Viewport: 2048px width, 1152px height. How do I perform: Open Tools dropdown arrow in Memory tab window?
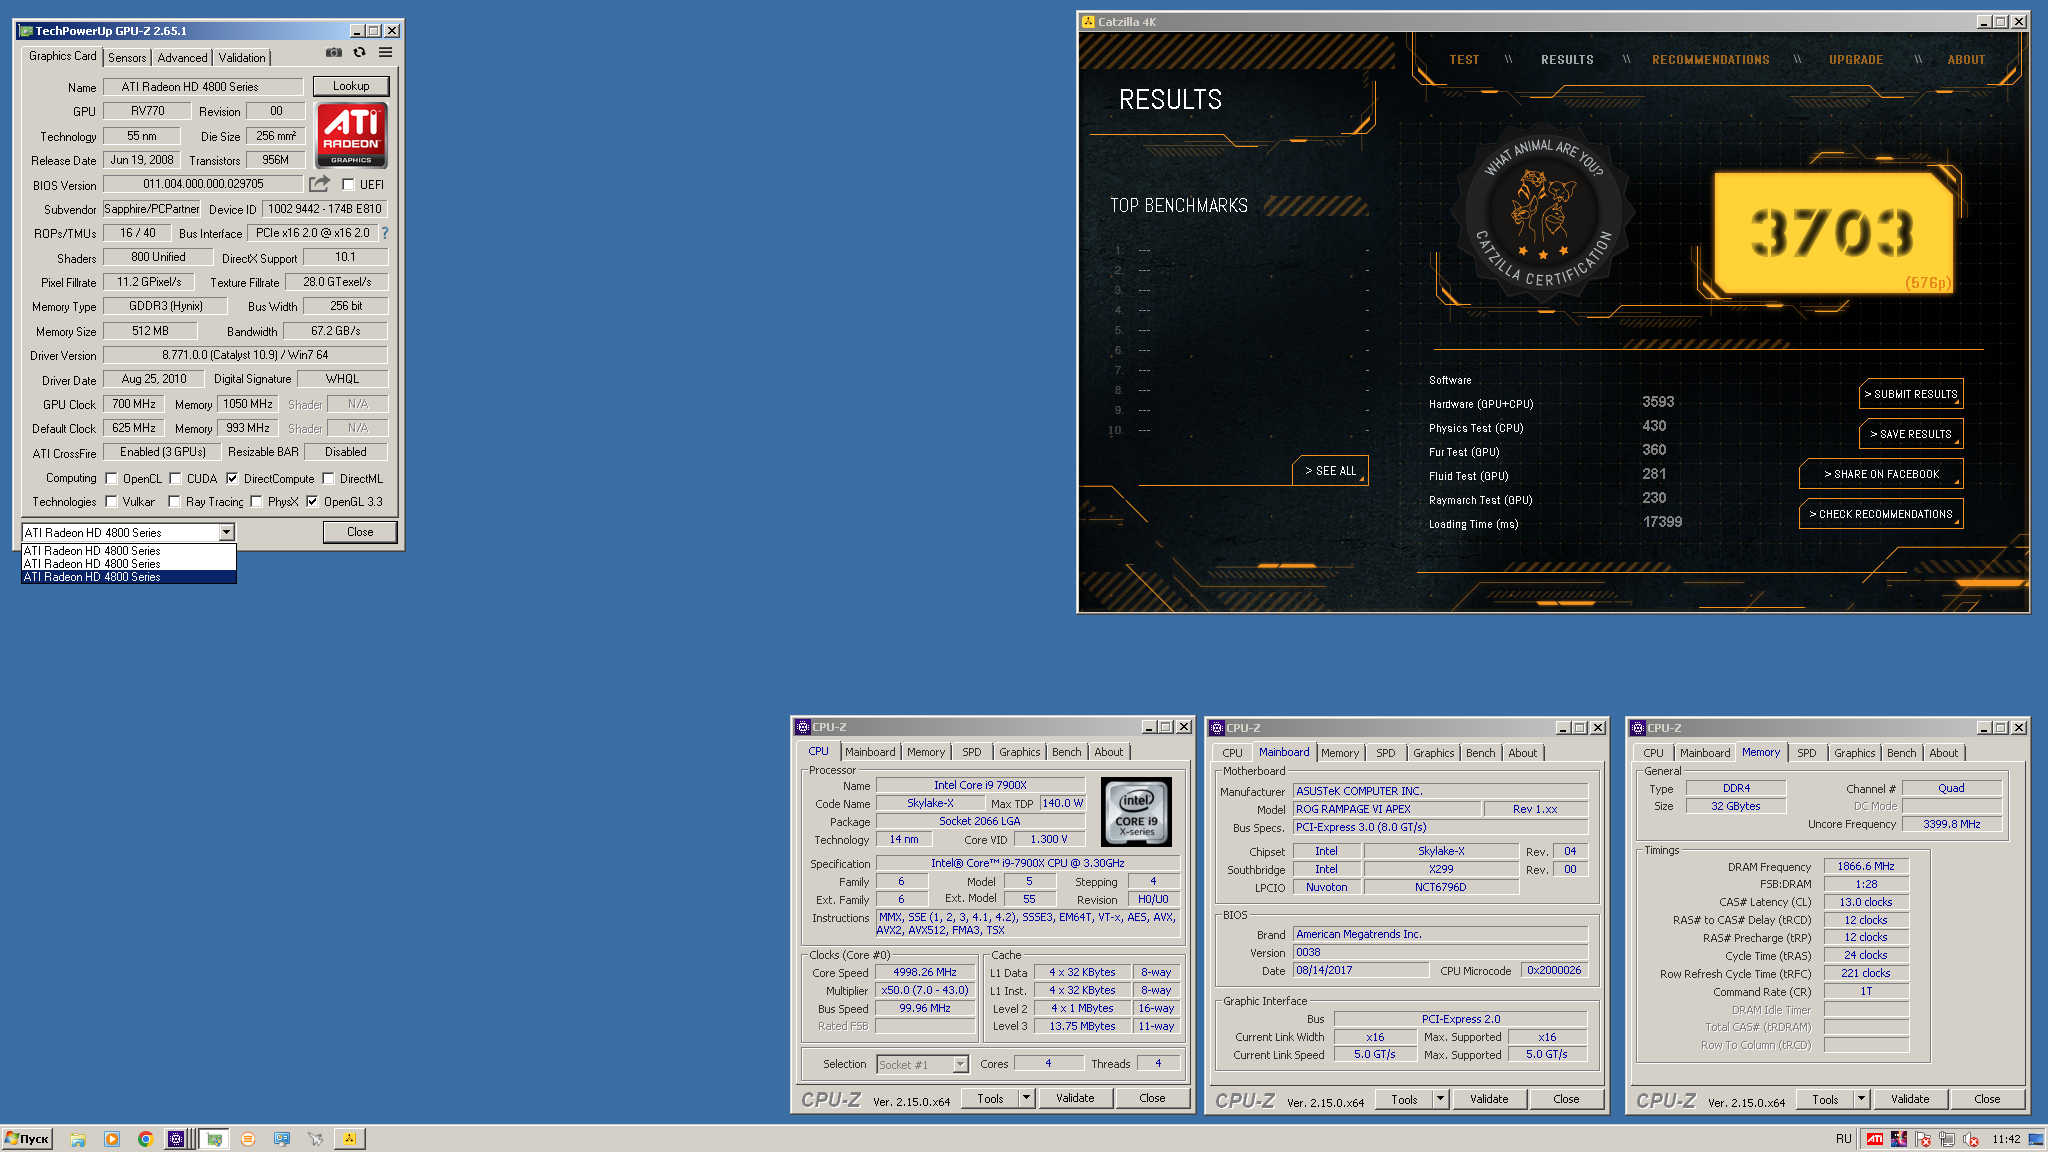1861,1099
